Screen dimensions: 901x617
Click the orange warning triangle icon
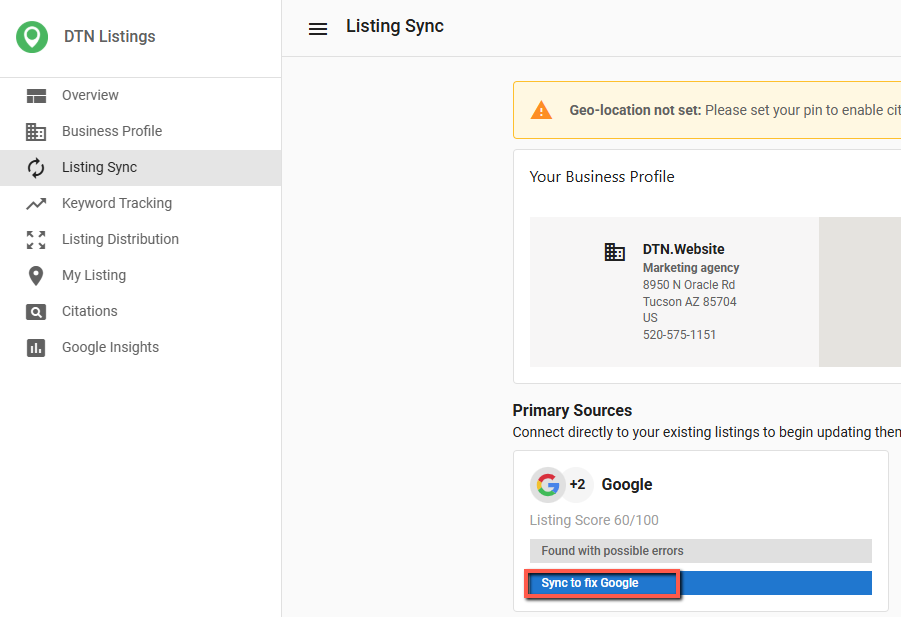click(x=541, y=110)
